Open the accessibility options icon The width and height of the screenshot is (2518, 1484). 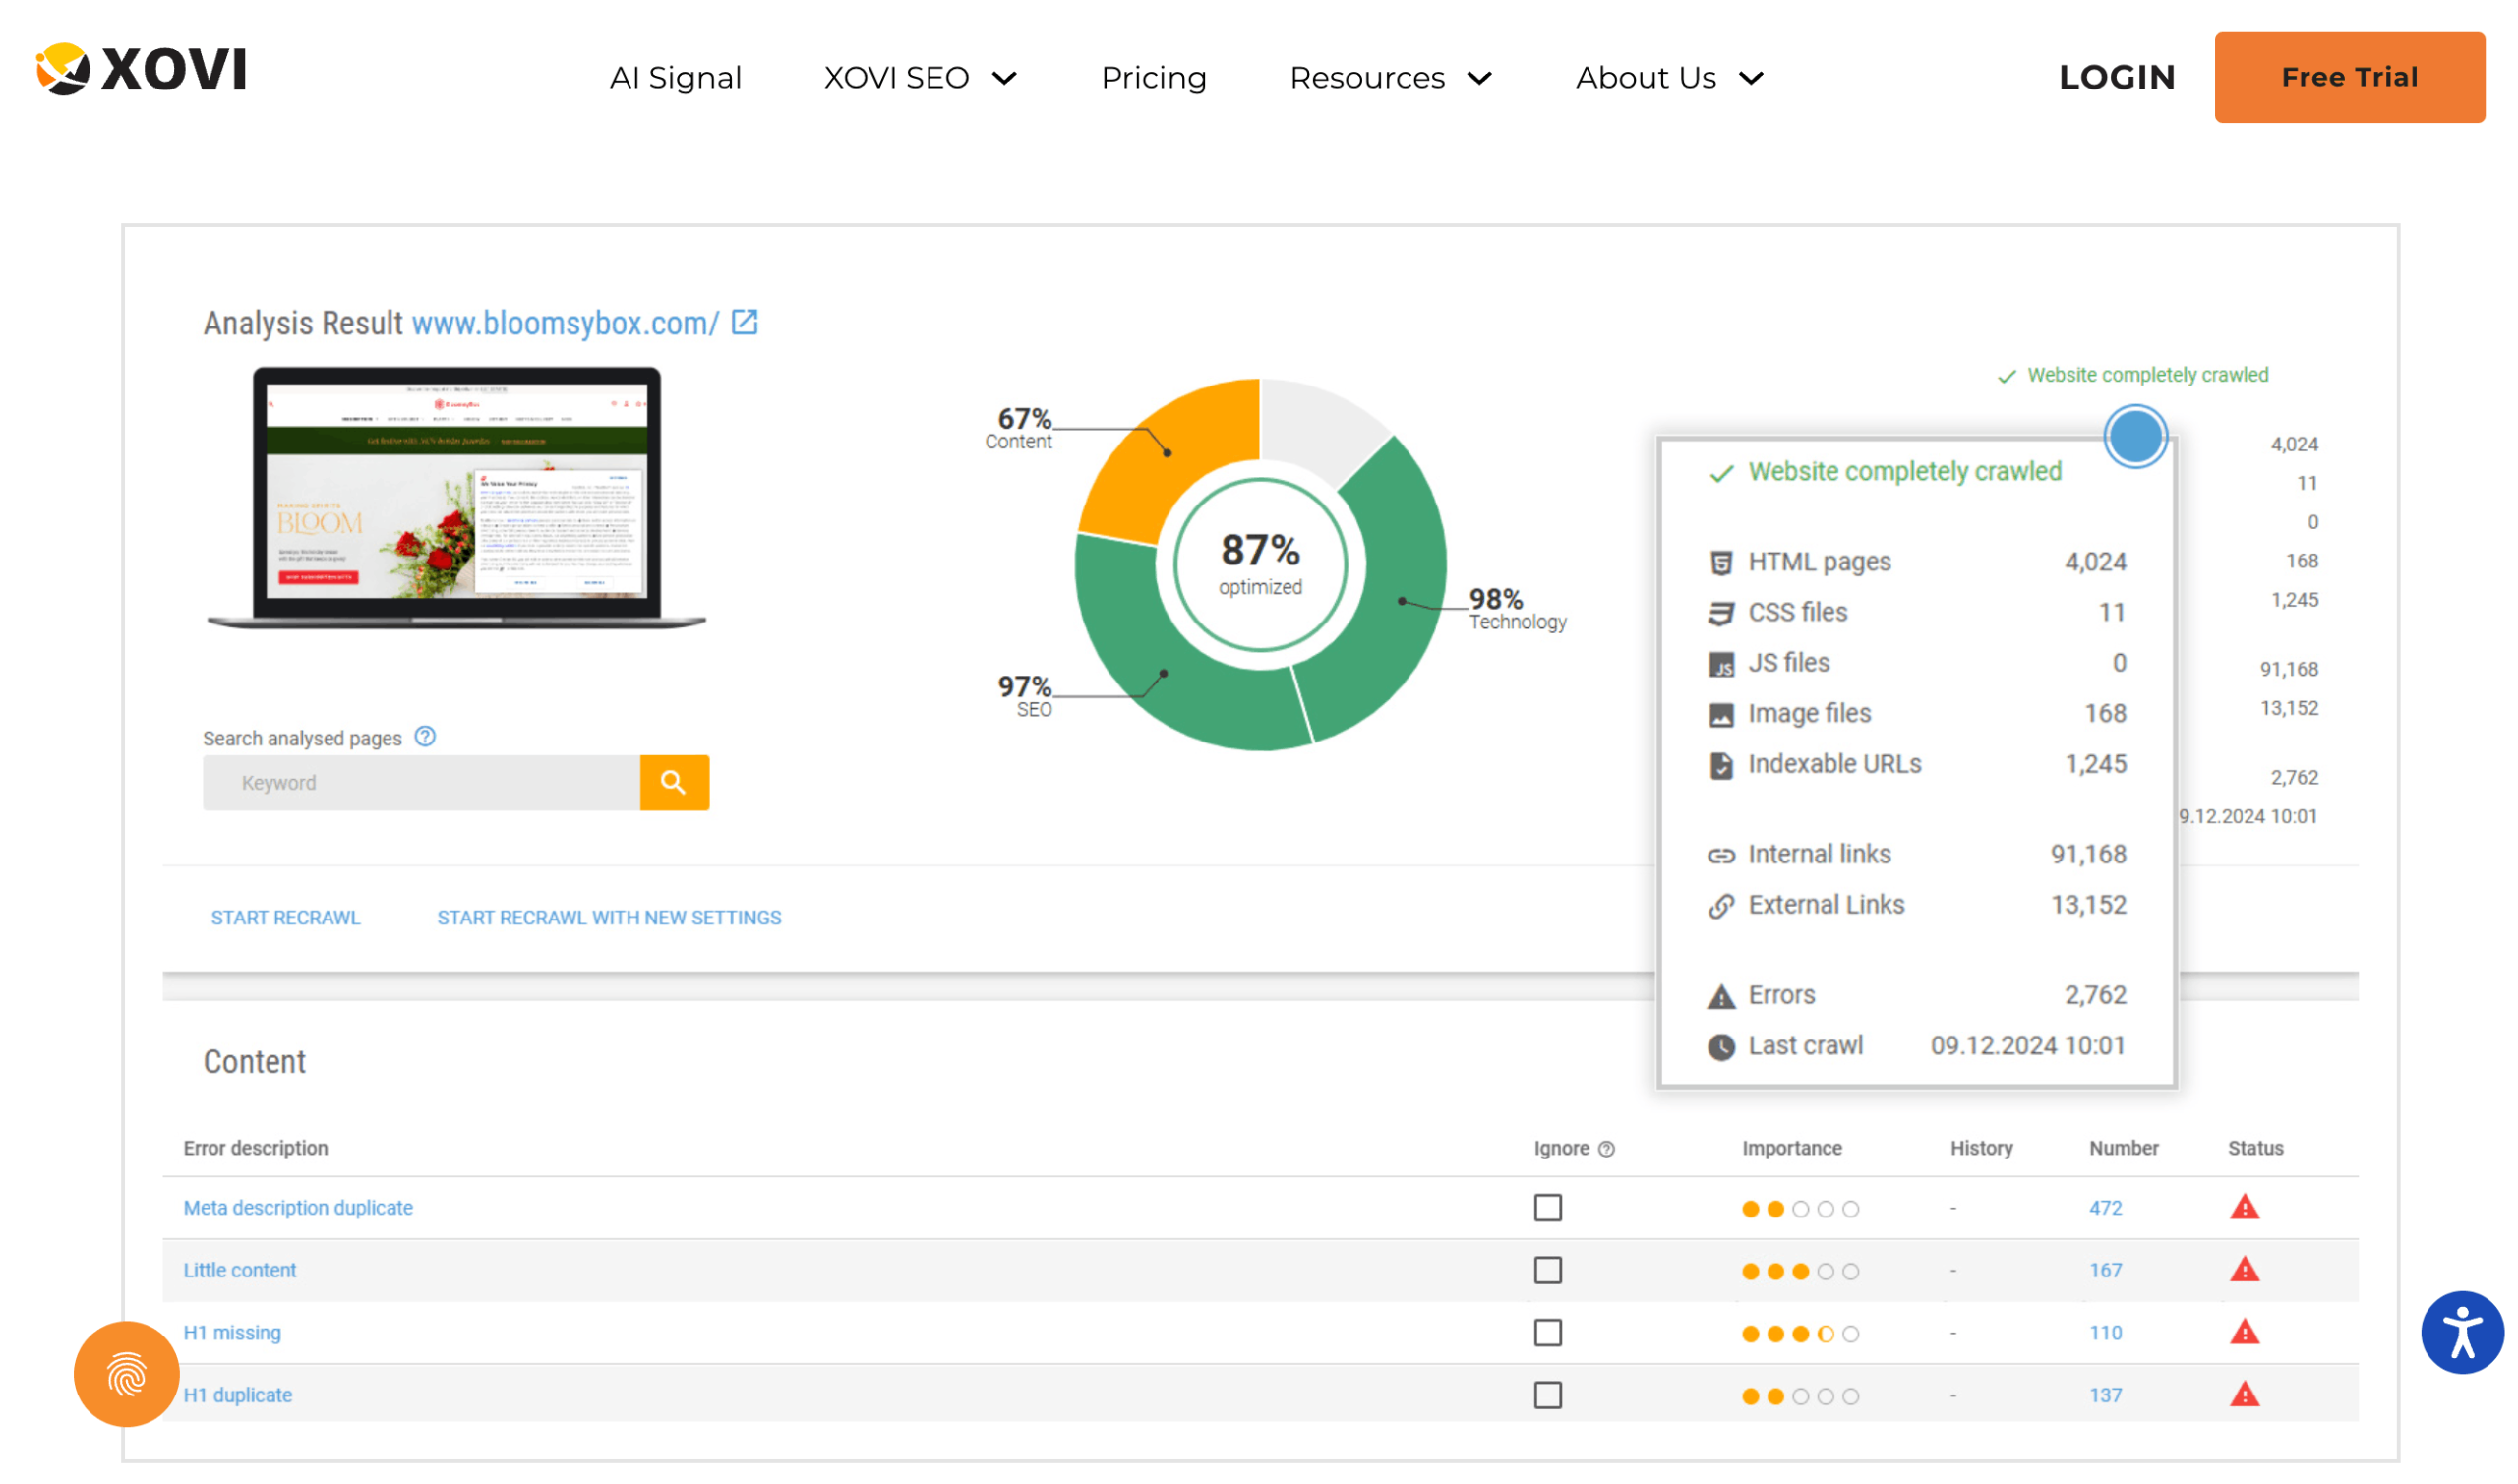[x=2461, y=1332]
